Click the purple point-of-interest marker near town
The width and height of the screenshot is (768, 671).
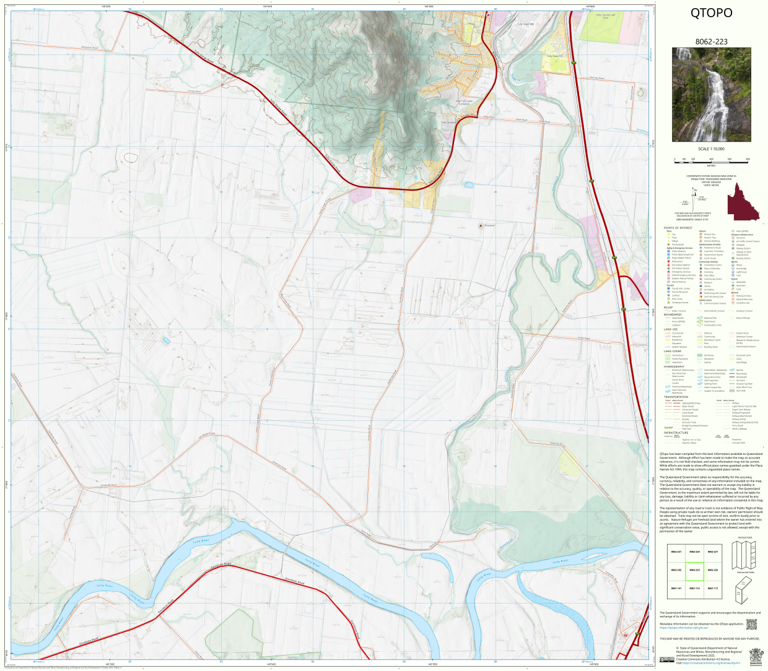488,15
